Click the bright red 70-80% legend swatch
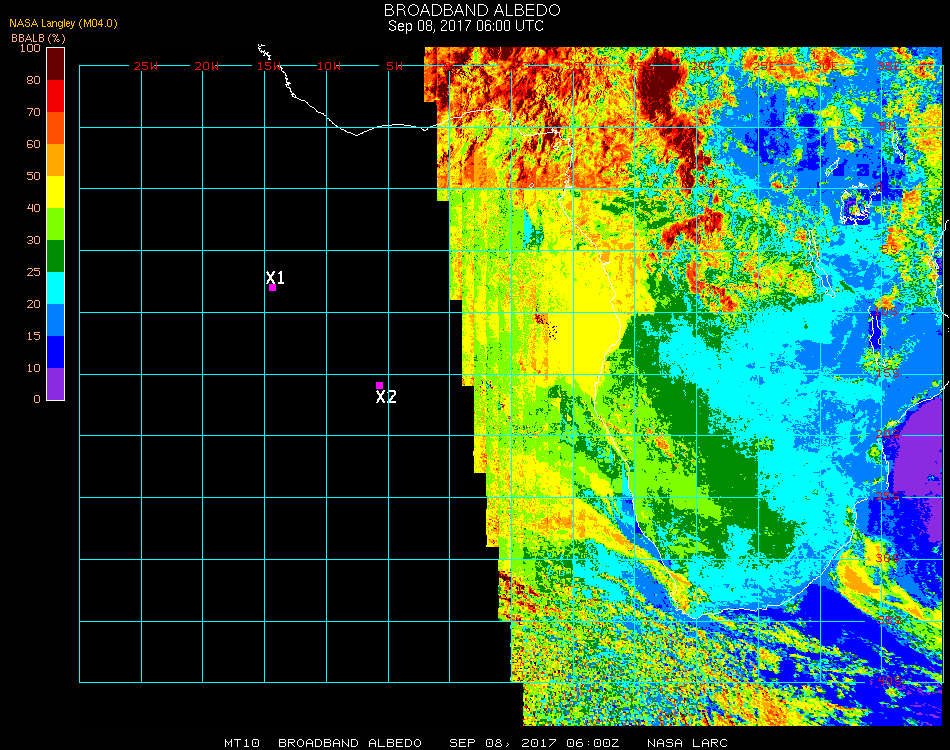950x750 pixels. pos(56,96)
